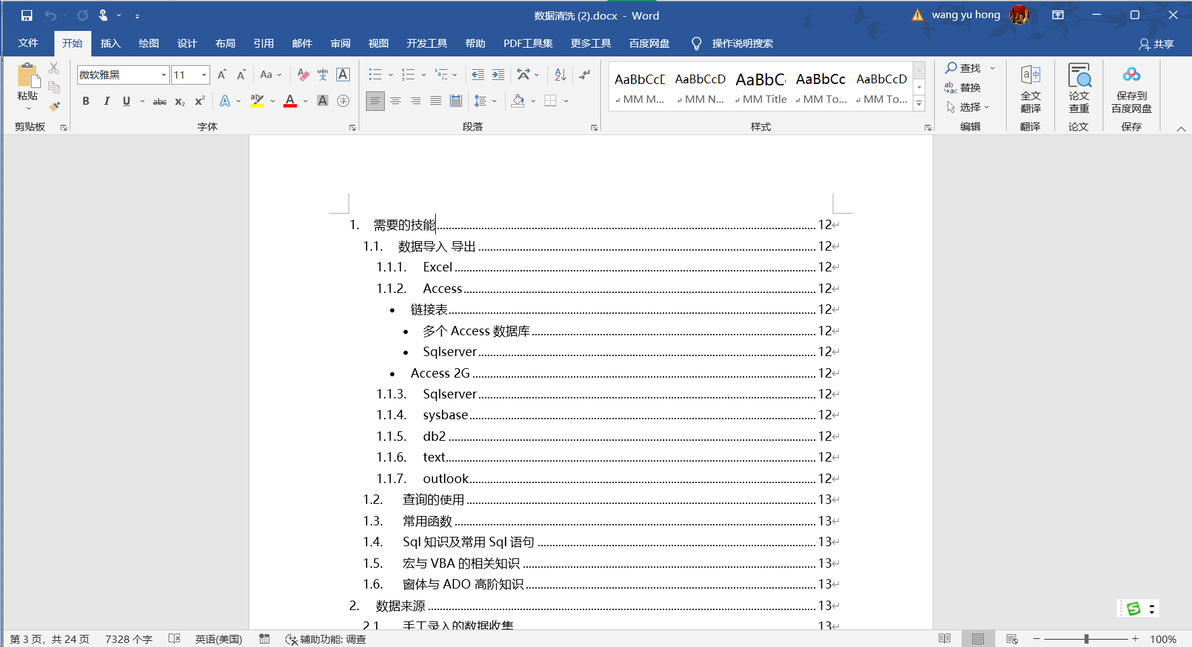The height and width of the screenshot is (647, 1192).
Task: Decrease paragraph indent
Action: [477, 75]
